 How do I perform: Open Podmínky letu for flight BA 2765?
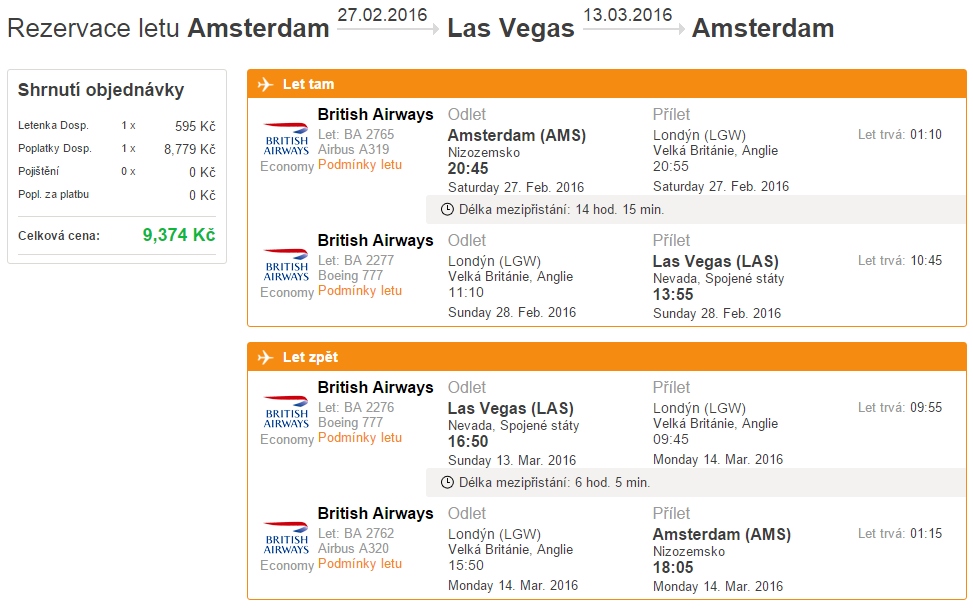coord(360,165)
